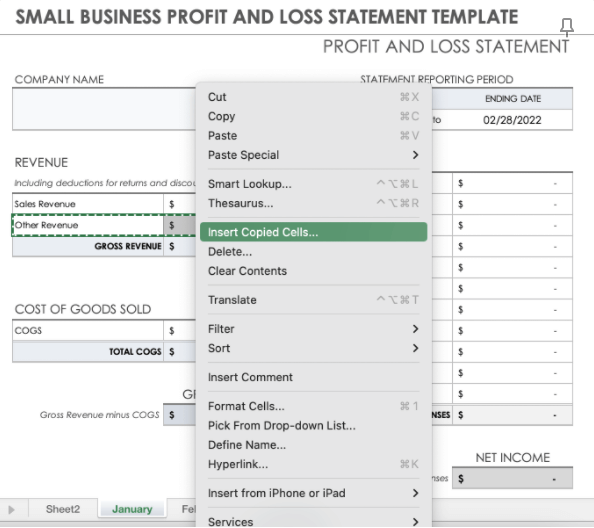The image size is (594, 528).
Task: Choose Cut from the context menu
Action: (313, 97)
